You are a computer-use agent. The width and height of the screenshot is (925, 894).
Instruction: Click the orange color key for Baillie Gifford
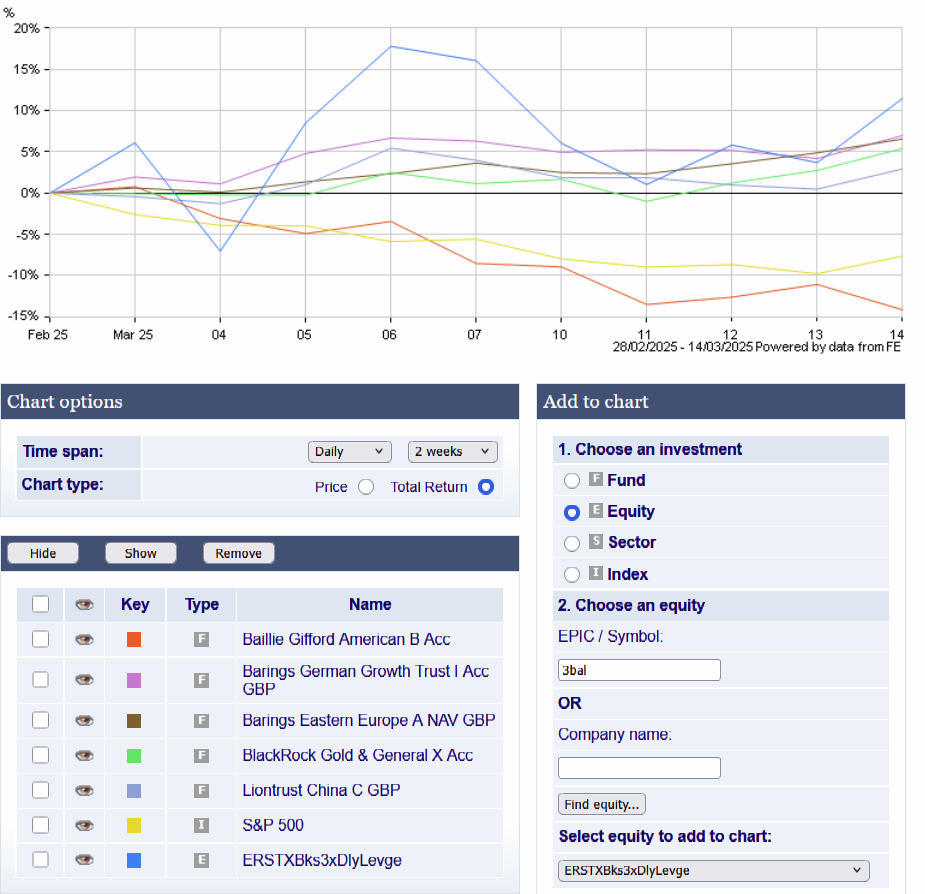click(134, 639)
